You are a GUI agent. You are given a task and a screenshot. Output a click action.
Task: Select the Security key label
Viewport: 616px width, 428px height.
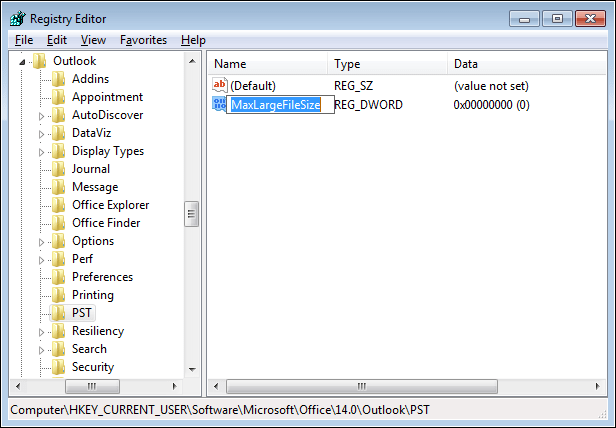pos(93,367)
